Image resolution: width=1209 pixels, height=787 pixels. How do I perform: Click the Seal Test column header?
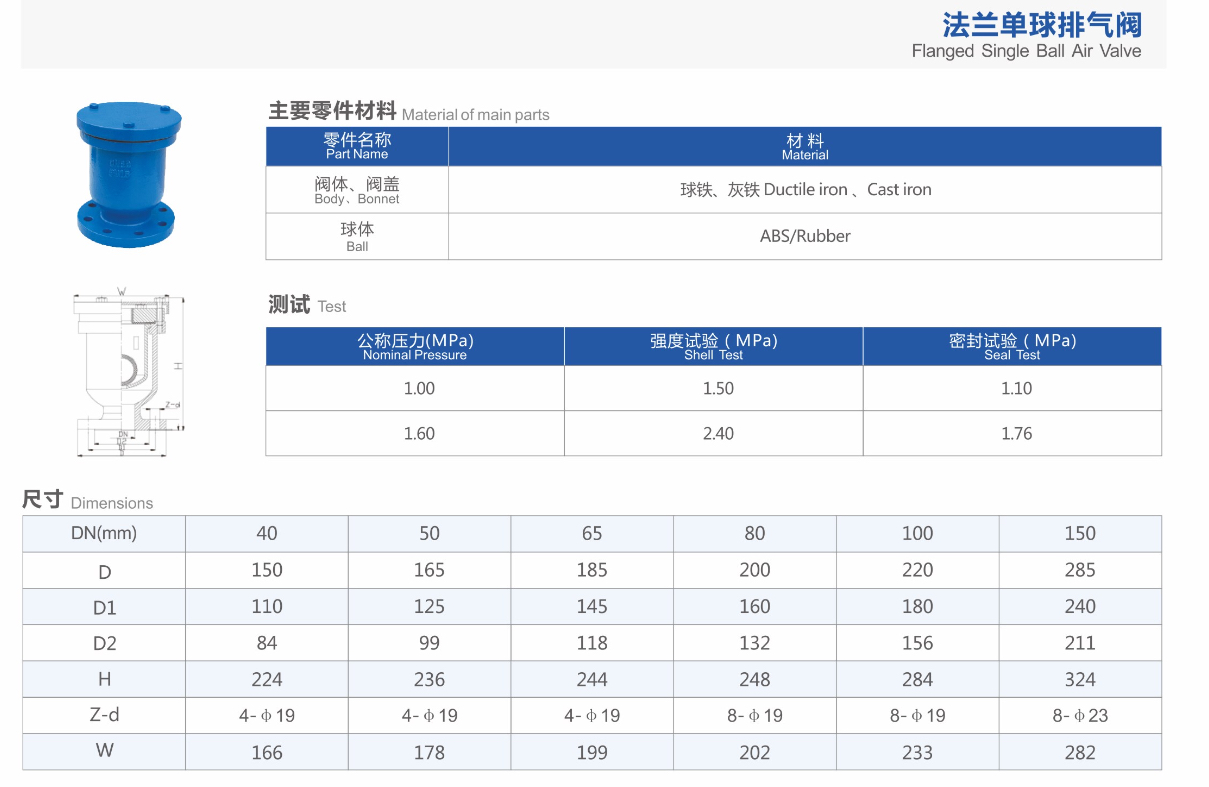1013,346
